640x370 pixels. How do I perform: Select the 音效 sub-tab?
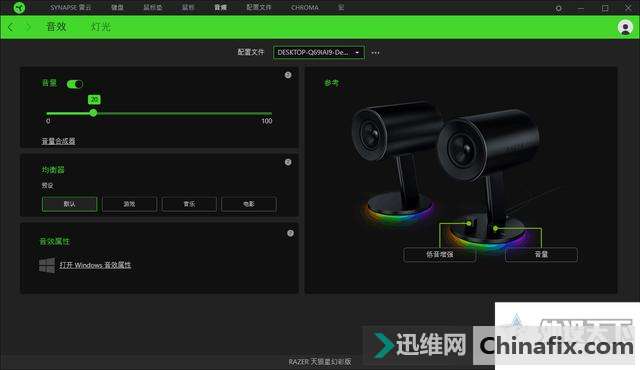(56, 27)
